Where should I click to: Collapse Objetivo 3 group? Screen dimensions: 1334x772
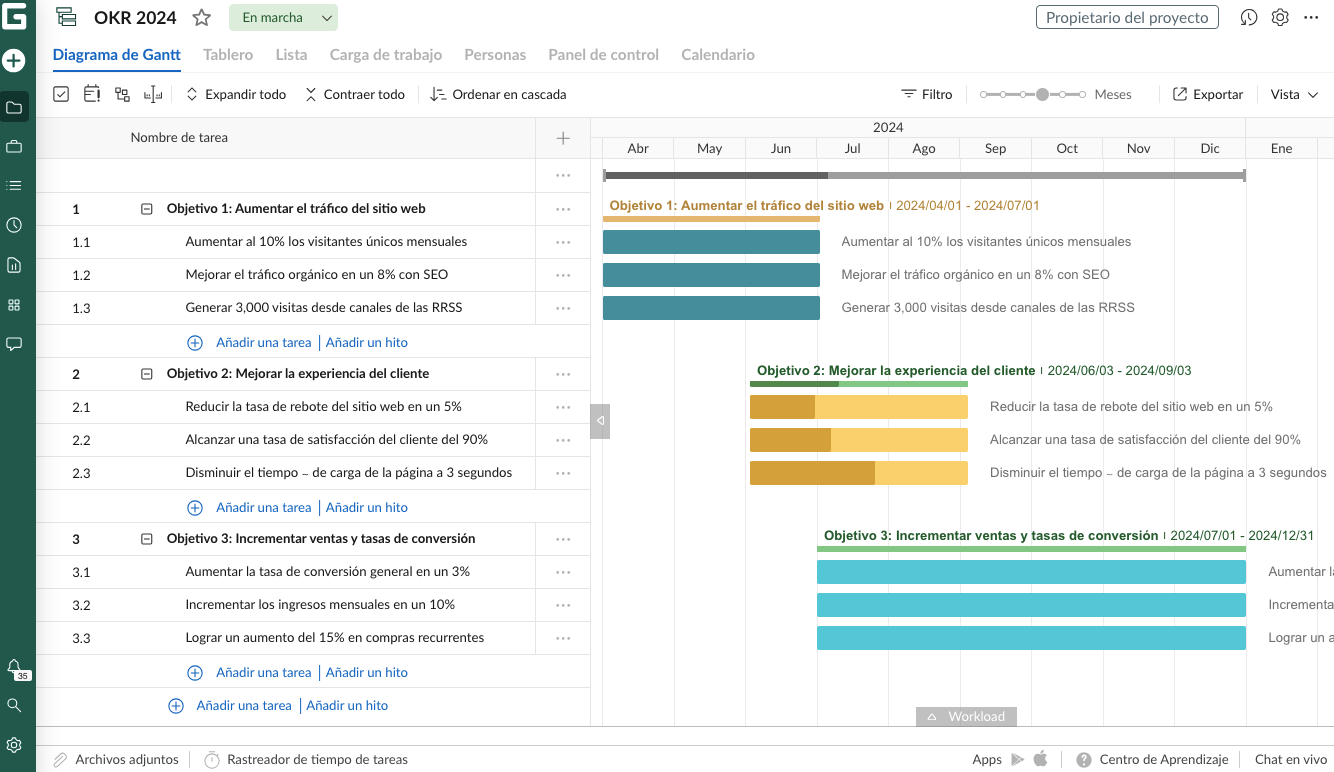tap(147, 539)
